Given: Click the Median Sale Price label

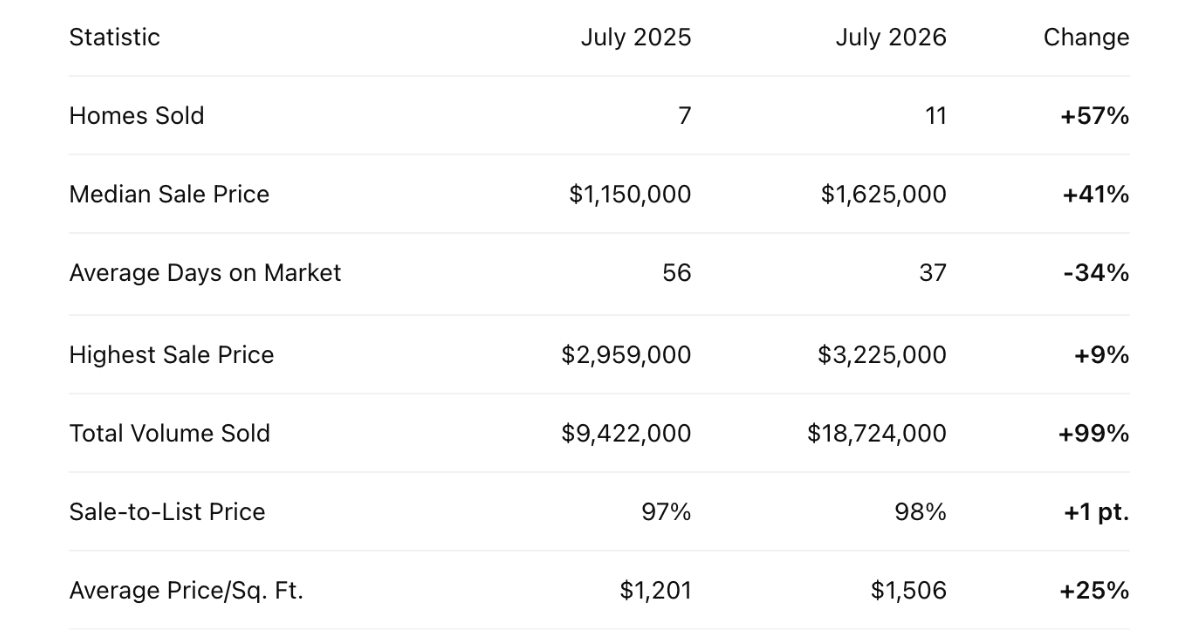Looking at the screenshot, I should (x=169, y=194).
